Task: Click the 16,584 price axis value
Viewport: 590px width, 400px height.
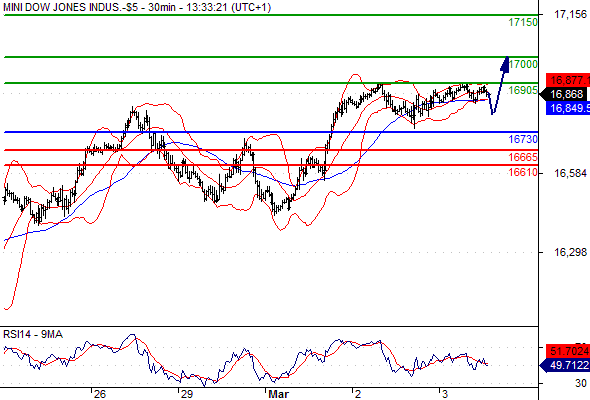Action: click(570, 173)
